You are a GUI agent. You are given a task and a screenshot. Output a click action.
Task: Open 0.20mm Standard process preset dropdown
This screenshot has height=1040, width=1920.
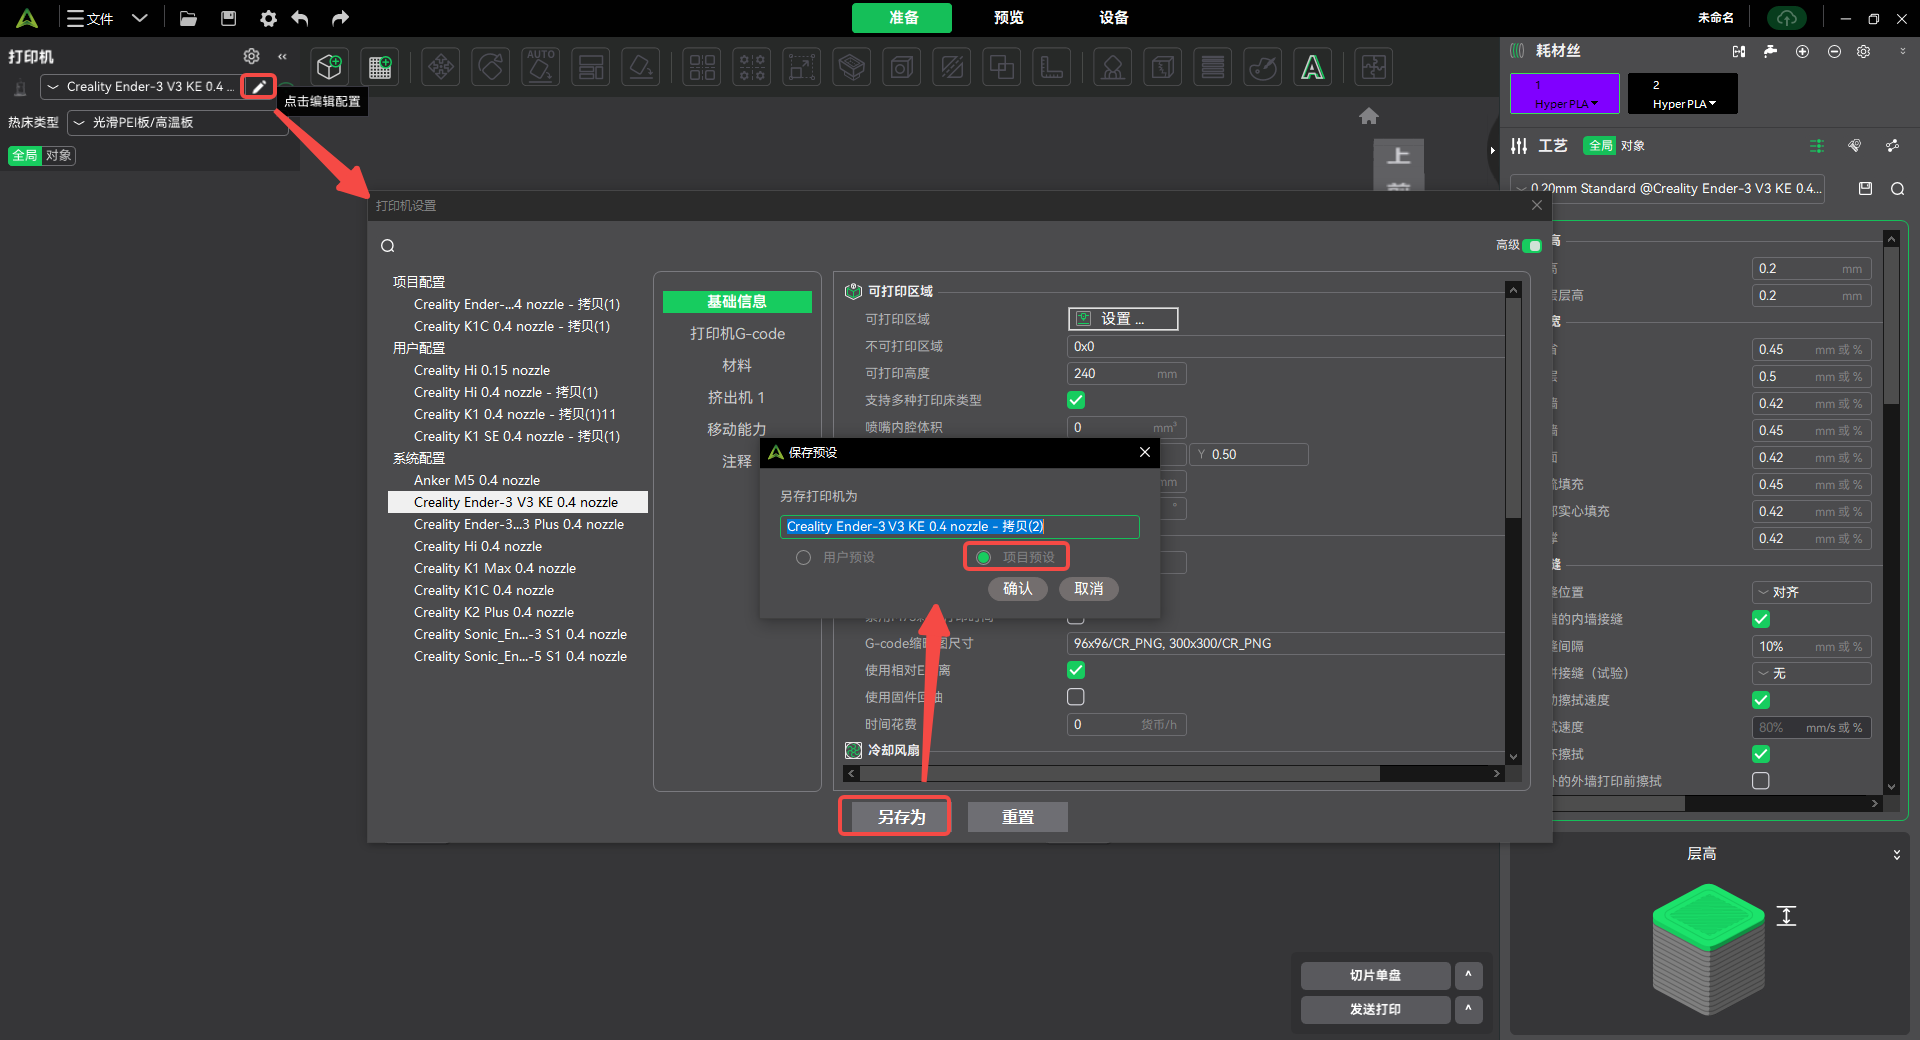point(1668,188)
